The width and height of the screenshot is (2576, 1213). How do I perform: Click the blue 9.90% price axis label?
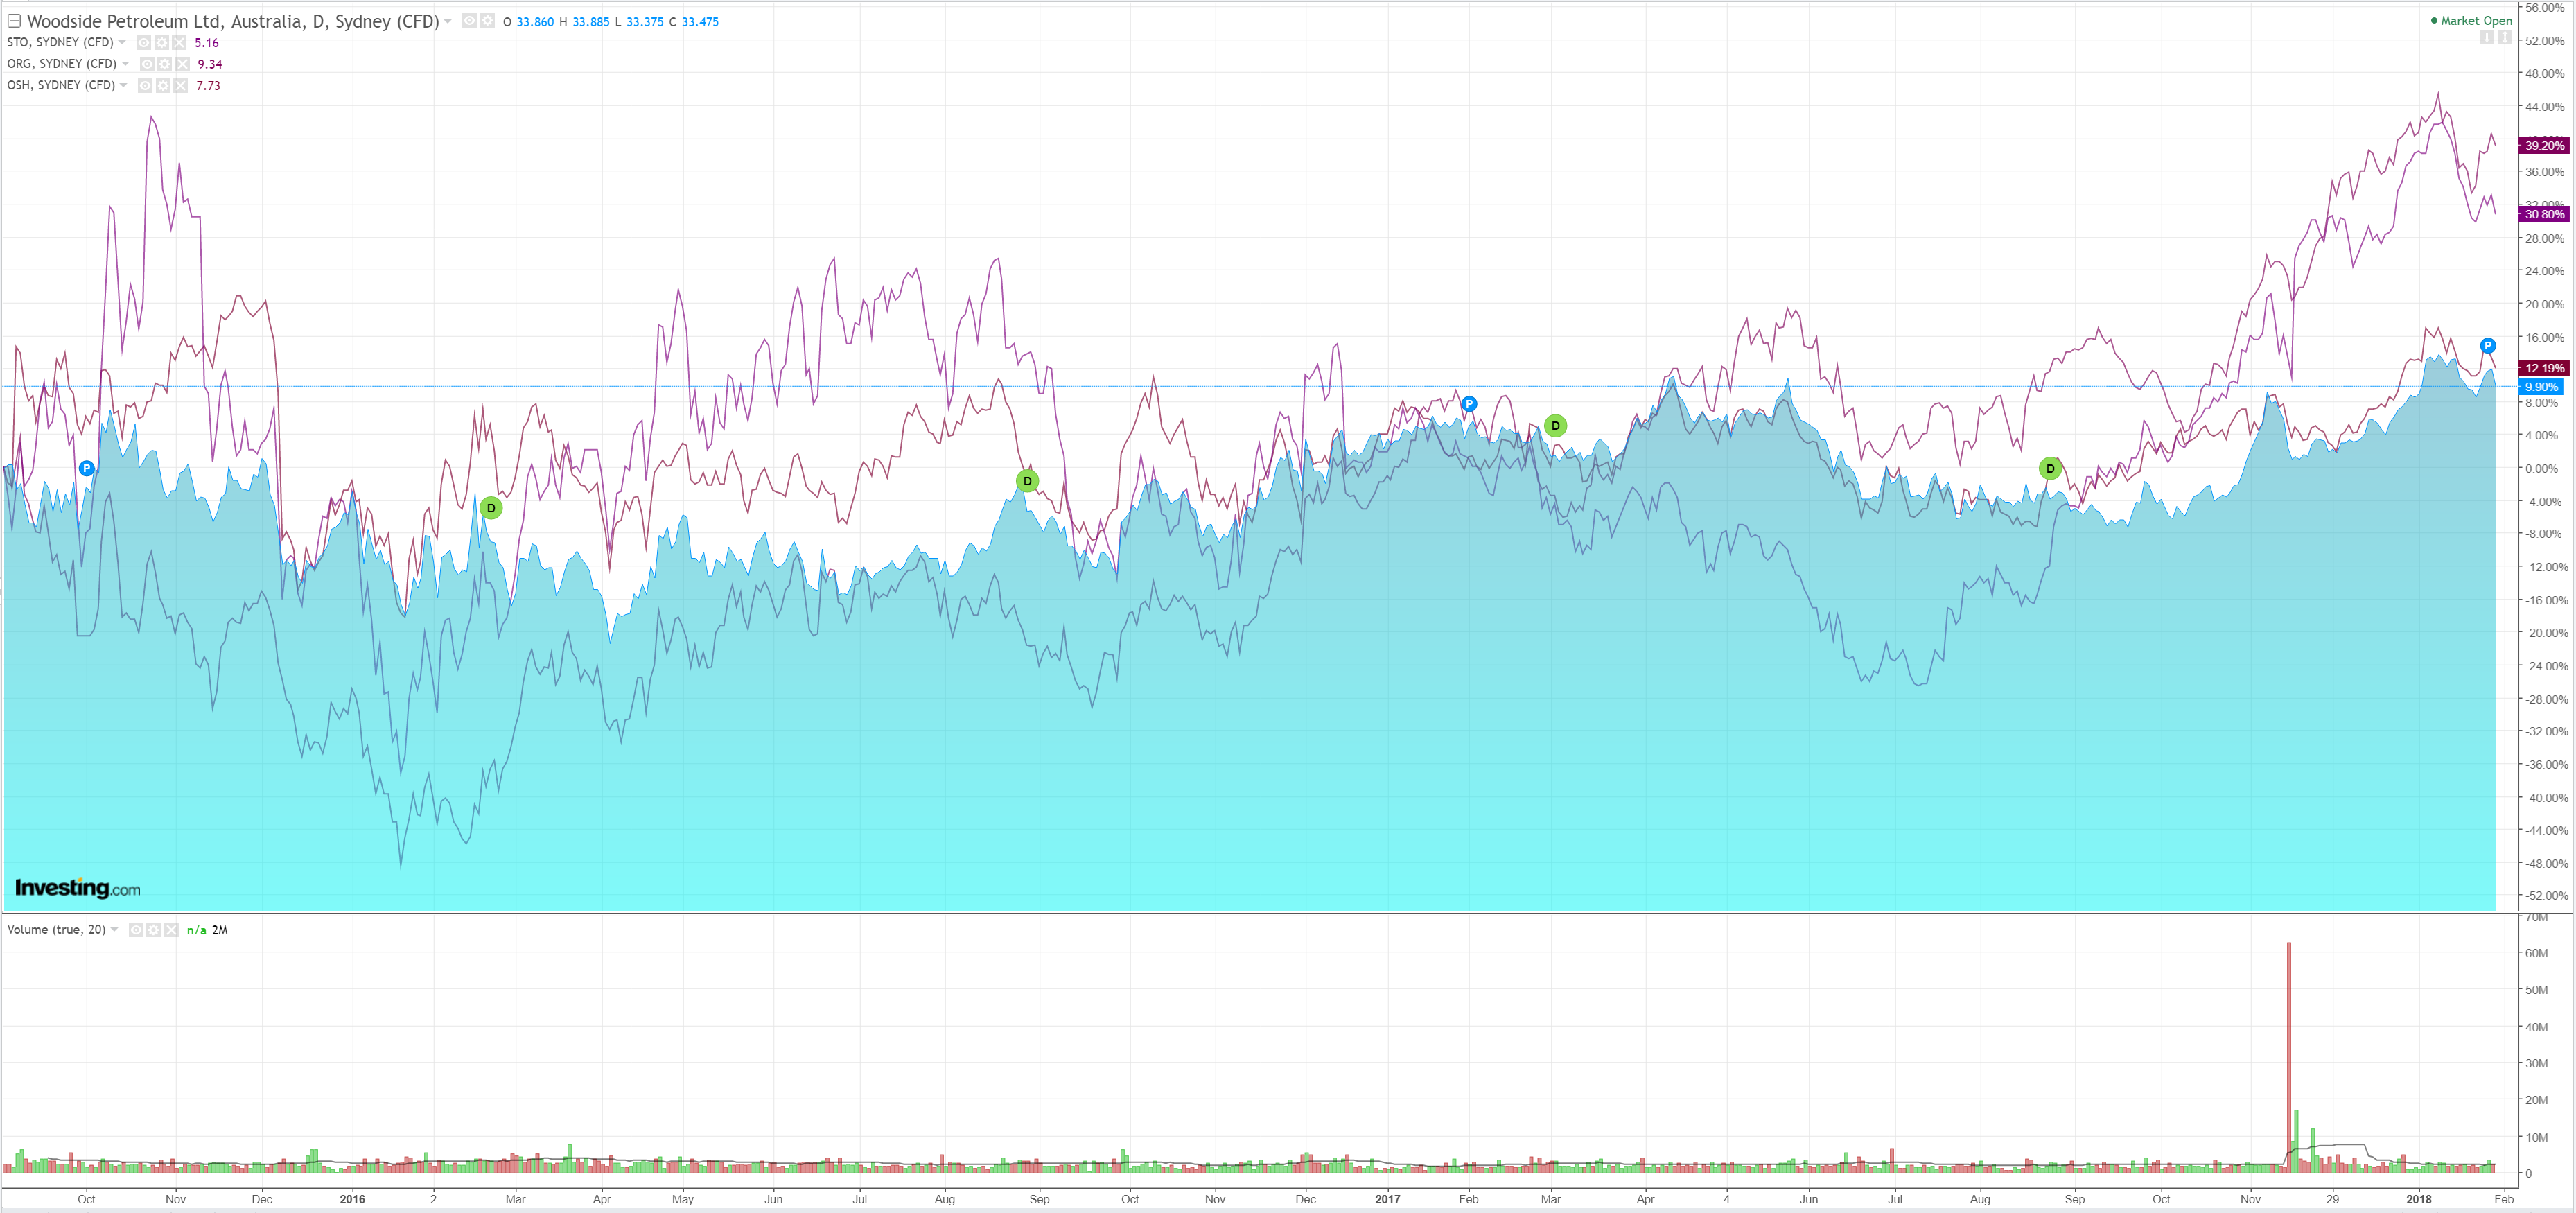pos(2540,386)
